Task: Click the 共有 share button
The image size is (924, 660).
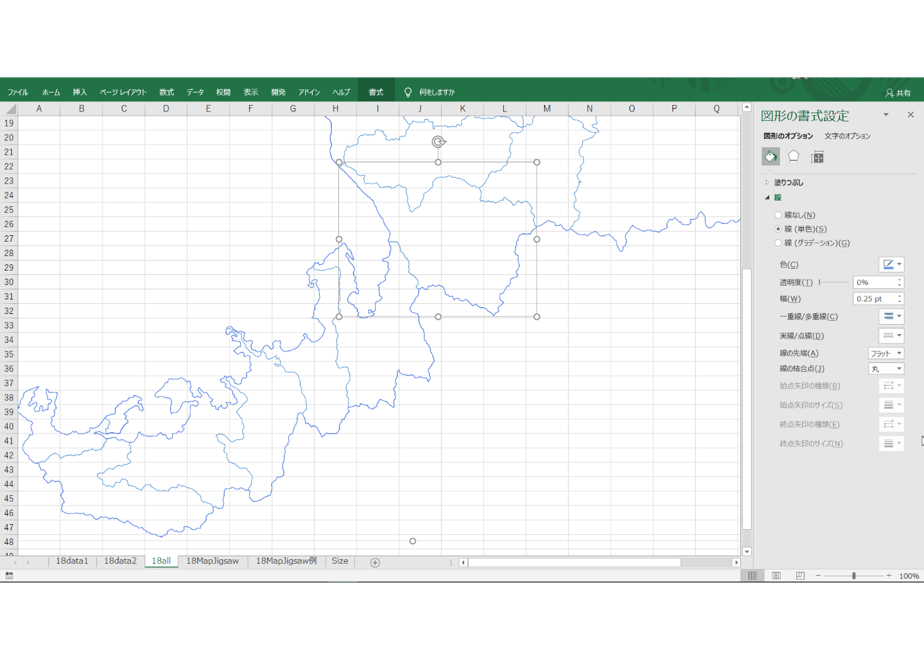Action: 898,93
